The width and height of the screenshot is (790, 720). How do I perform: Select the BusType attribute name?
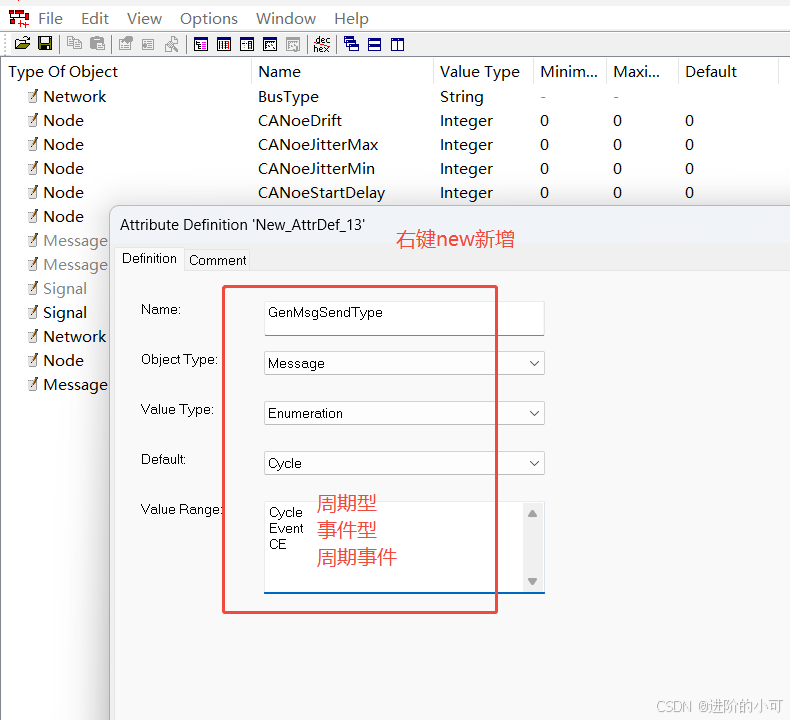(288, 96)
